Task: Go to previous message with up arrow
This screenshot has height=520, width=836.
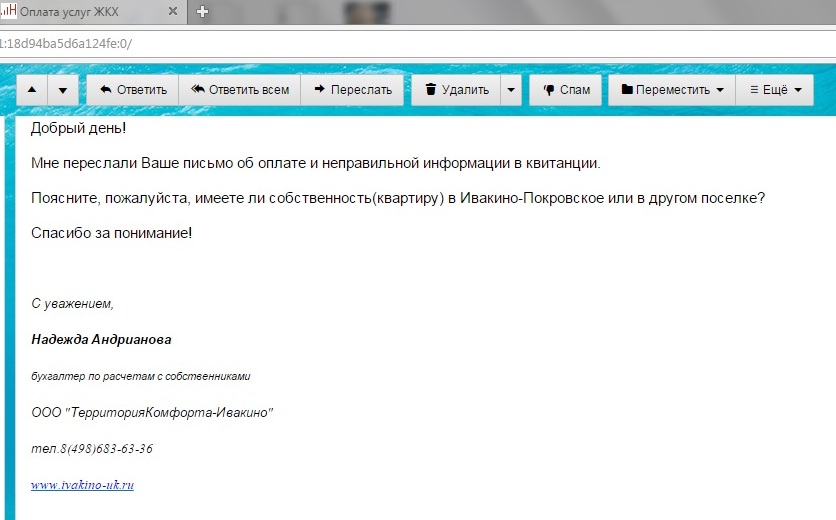Action: click(32, 90)
